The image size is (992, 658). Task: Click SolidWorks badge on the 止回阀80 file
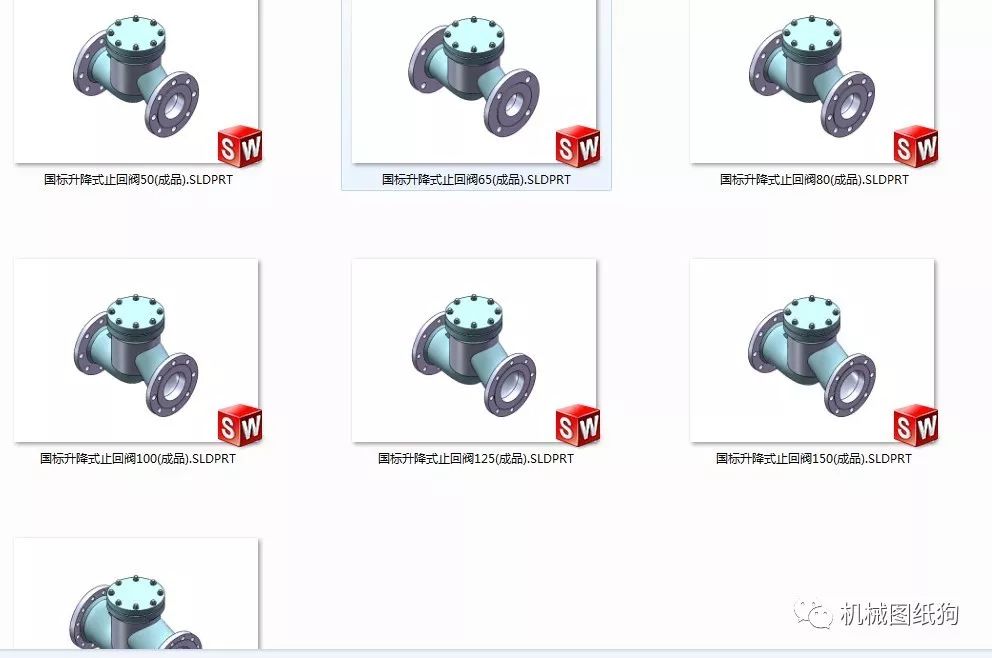[x=915, y=147]
